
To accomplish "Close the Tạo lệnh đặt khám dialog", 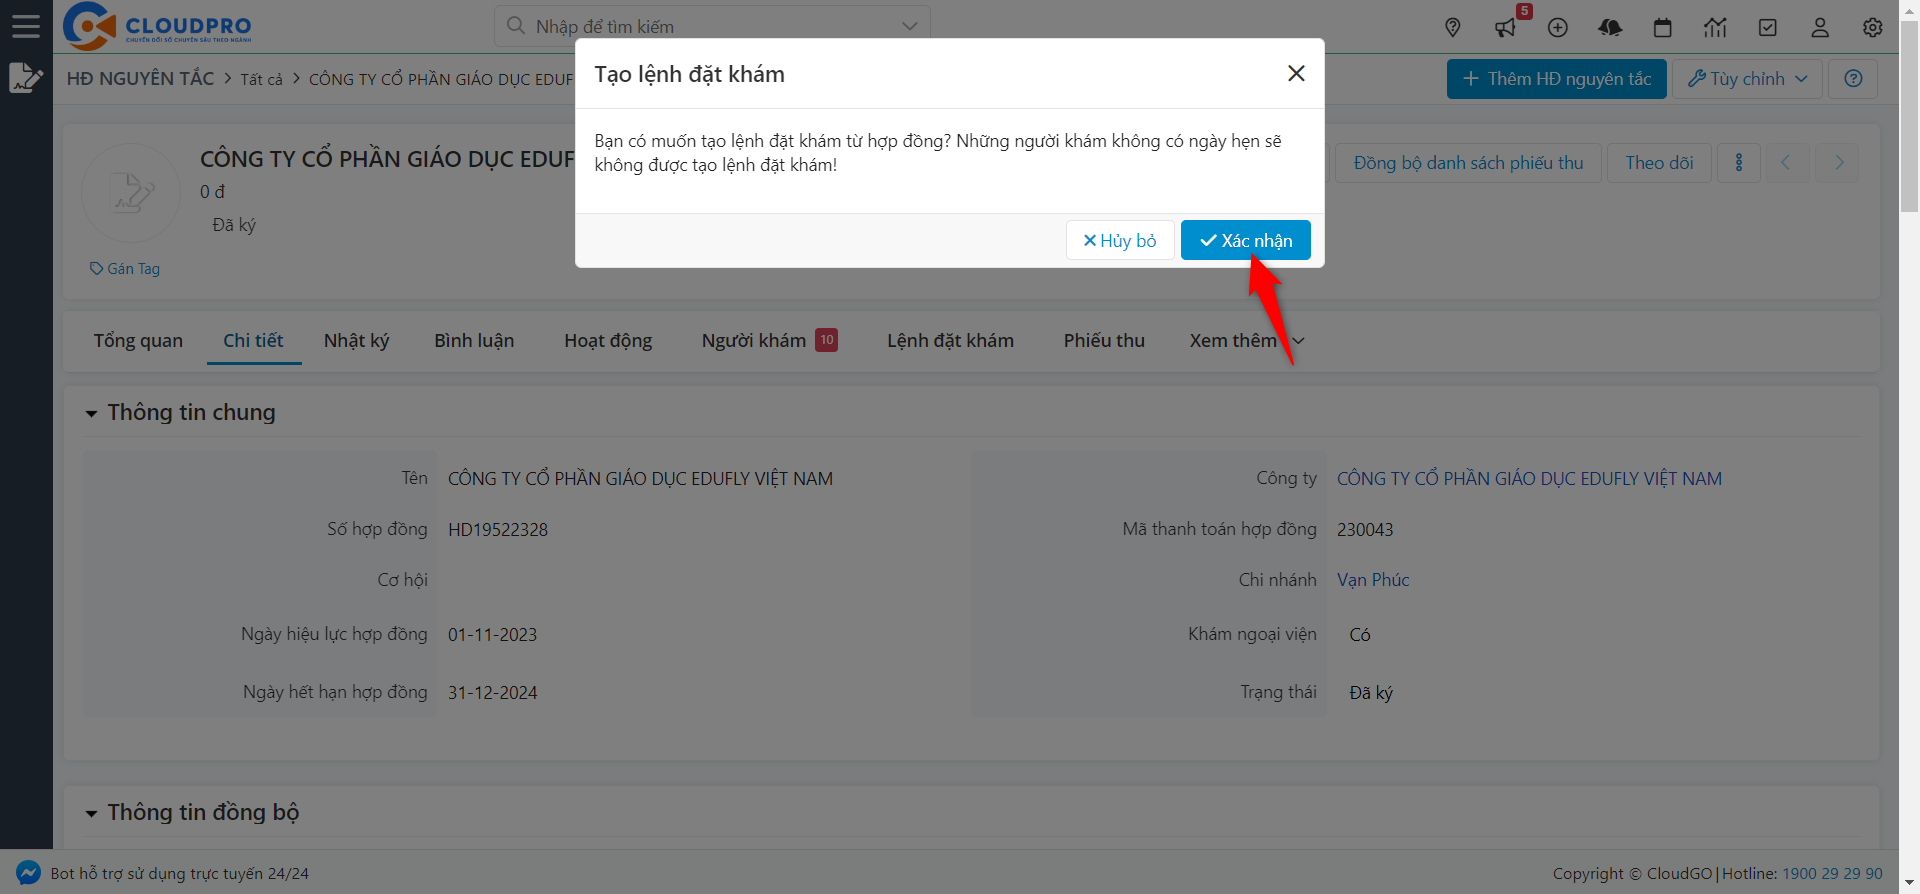I will point(1296,73).
